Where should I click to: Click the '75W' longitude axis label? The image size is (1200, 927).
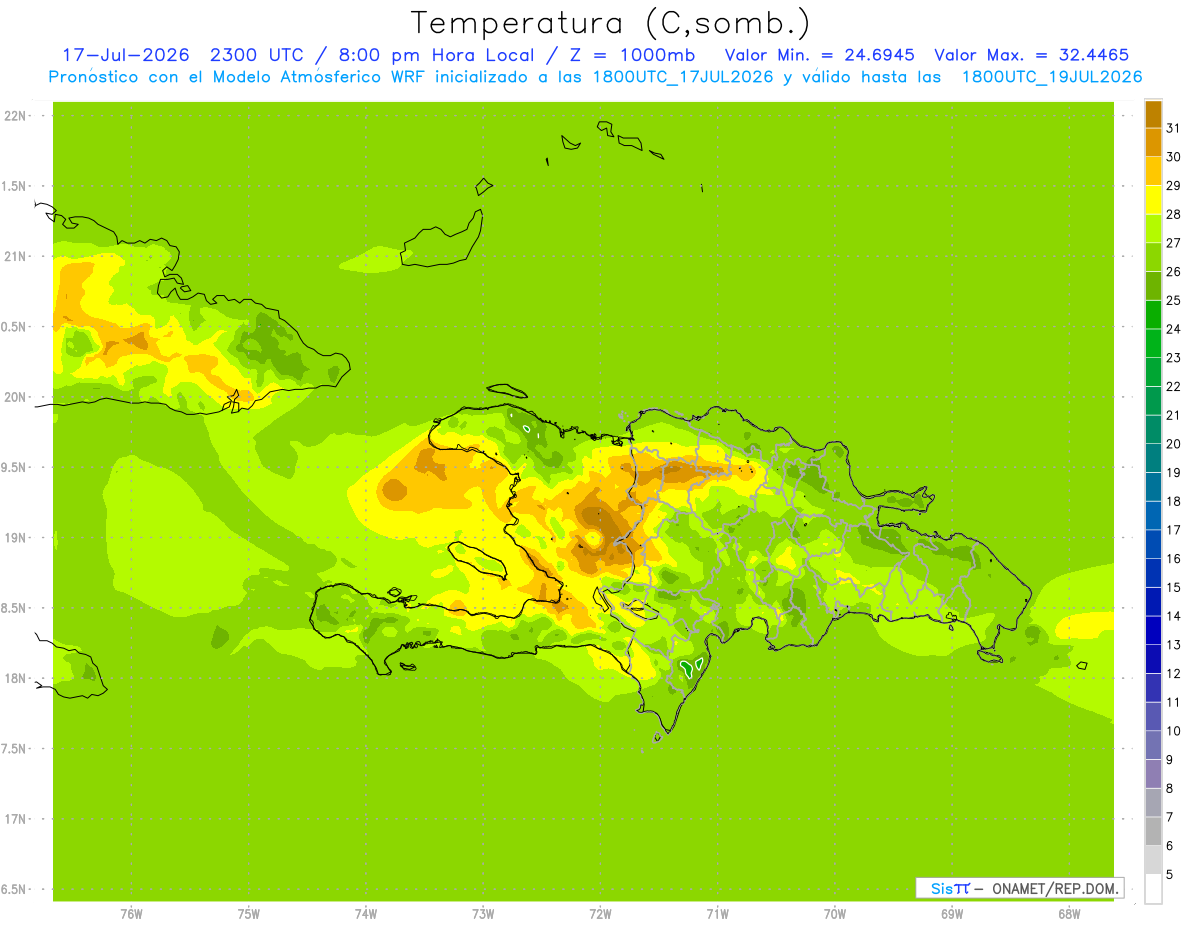[249, 914]
